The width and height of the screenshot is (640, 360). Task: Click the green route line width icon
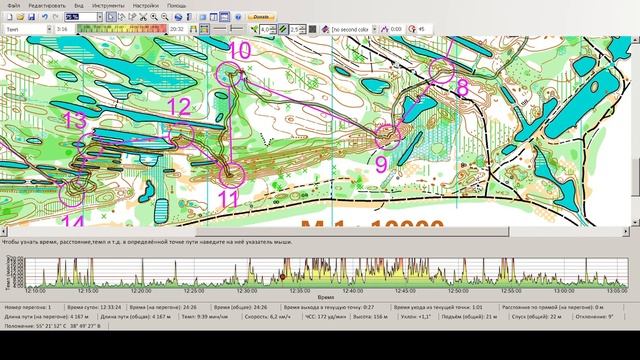[x=255, y=29]
